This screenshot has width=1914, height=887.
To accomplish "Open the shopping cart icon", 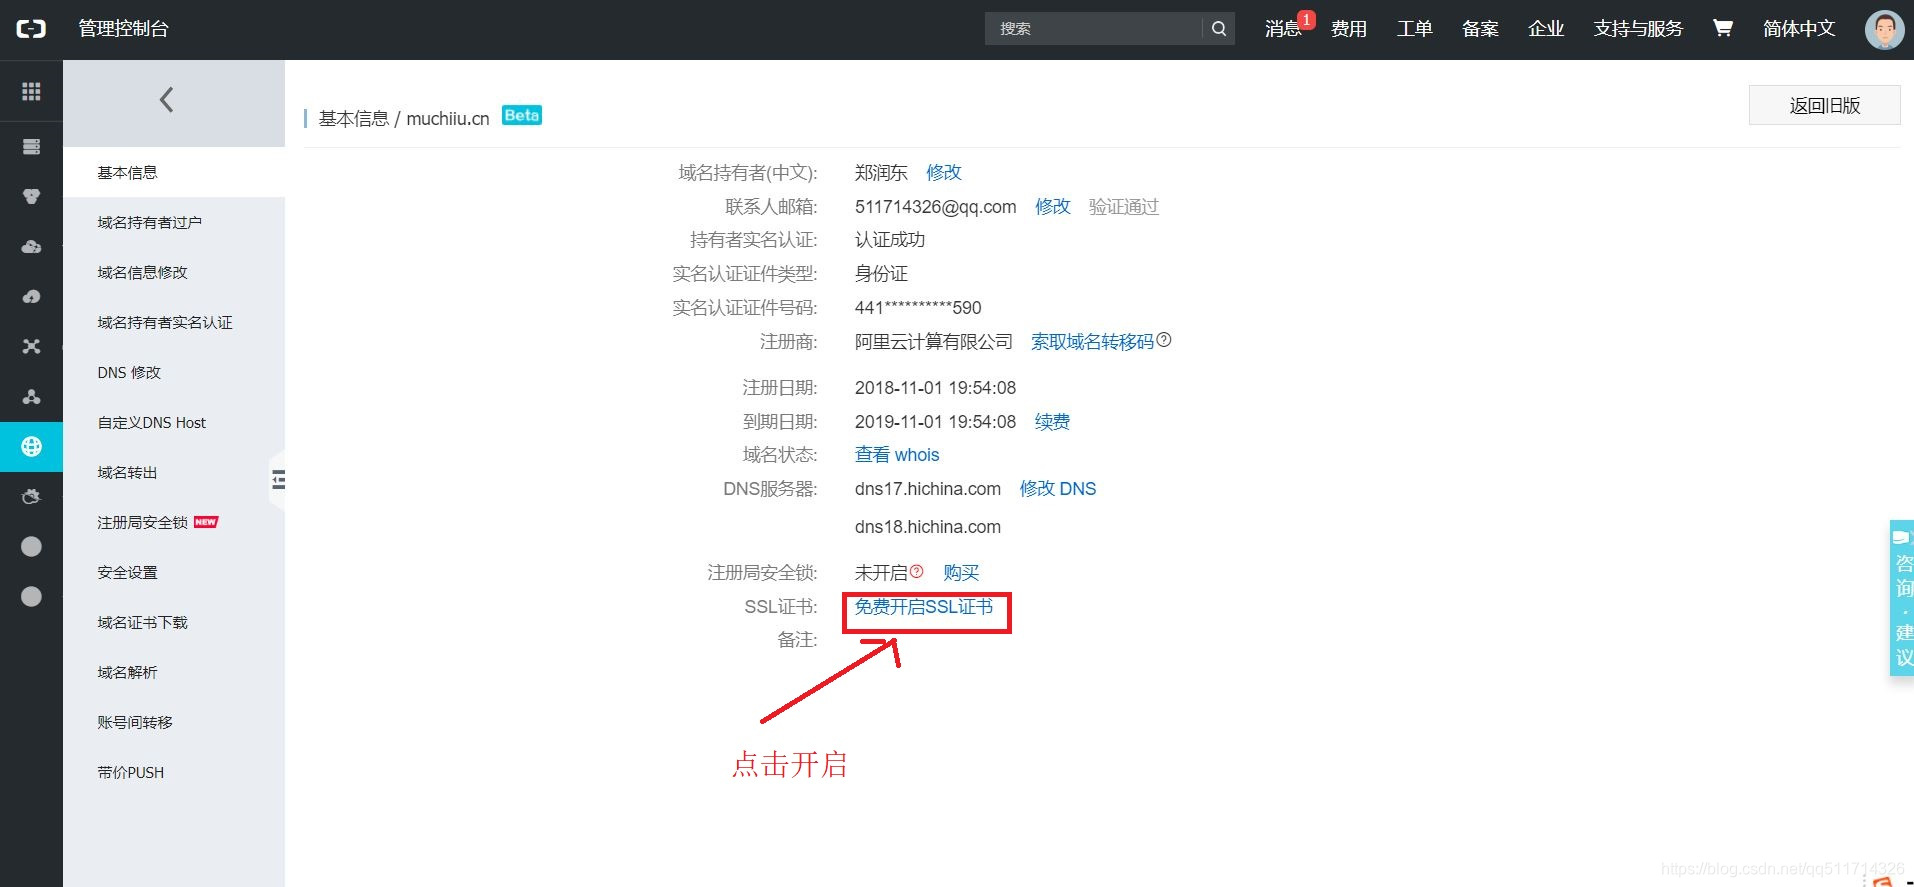I will (x=1722, y=28).
